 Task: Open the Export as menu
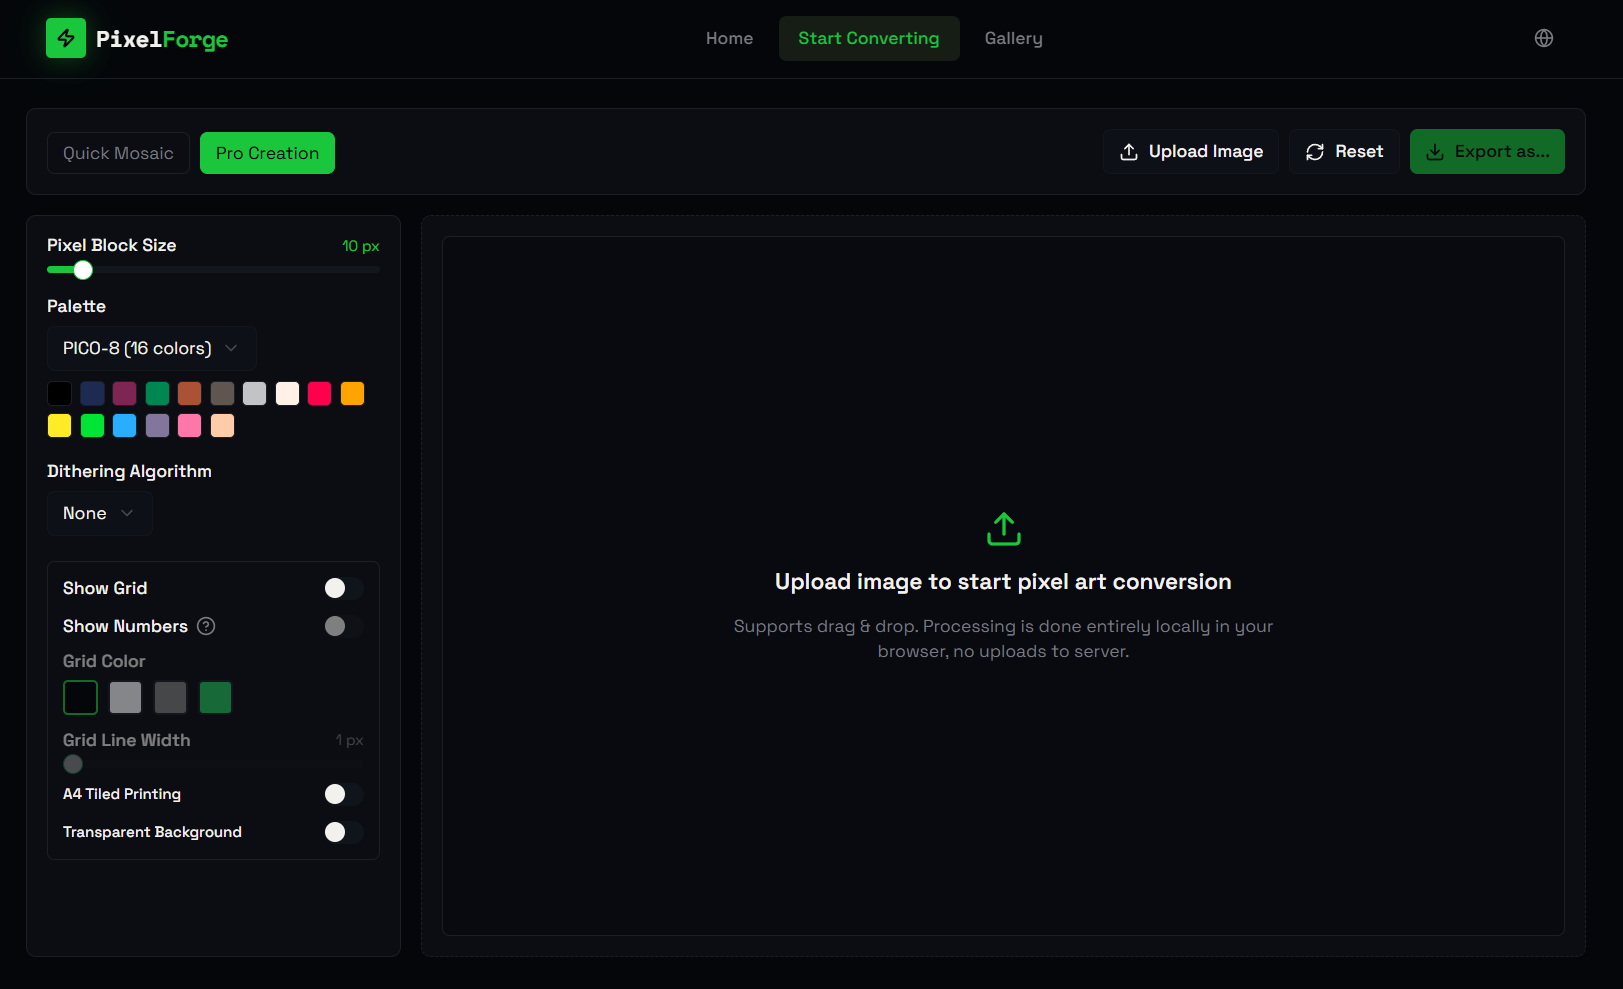1487,152
